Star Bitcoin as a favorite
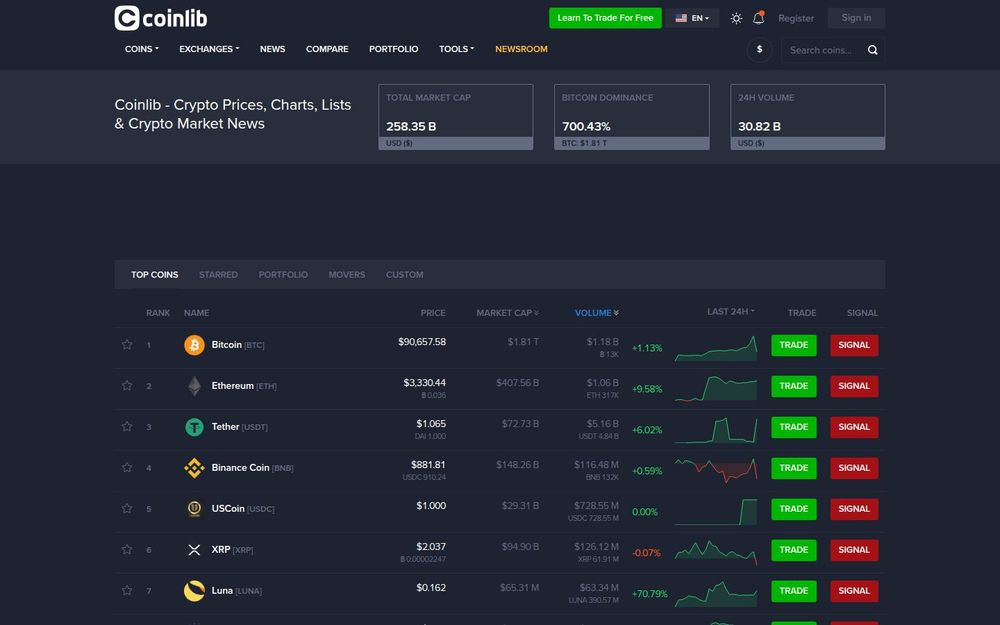This screenshot has height=625, width=1000. click(127, 344)
